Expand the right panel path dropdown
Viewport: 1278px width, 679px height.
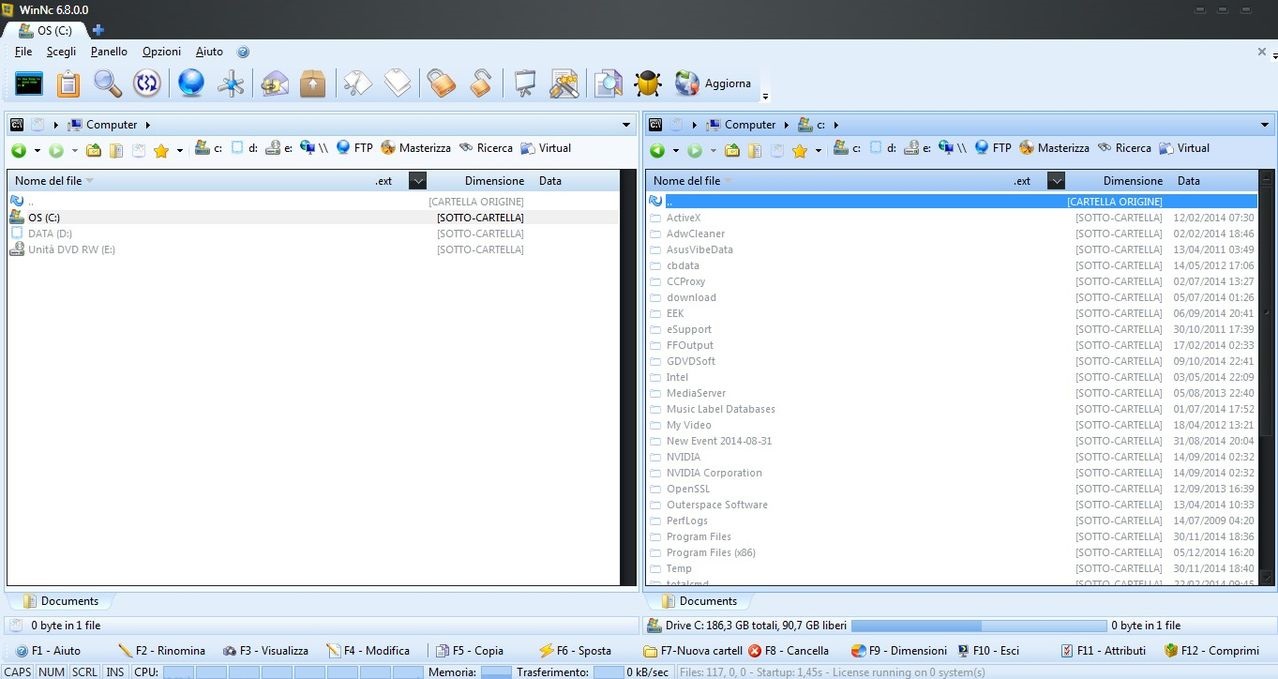[x=1265, y=125]
